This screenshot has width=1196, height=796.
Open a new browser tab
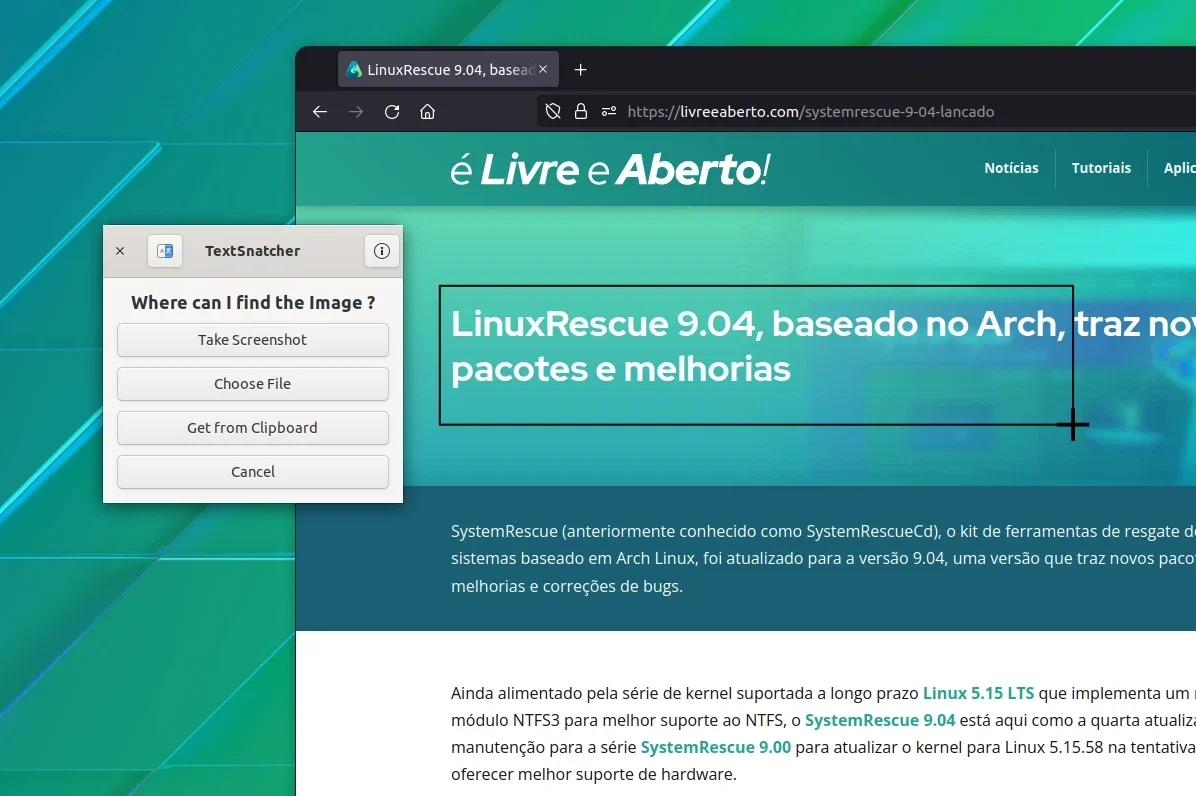tap(580, 70)
